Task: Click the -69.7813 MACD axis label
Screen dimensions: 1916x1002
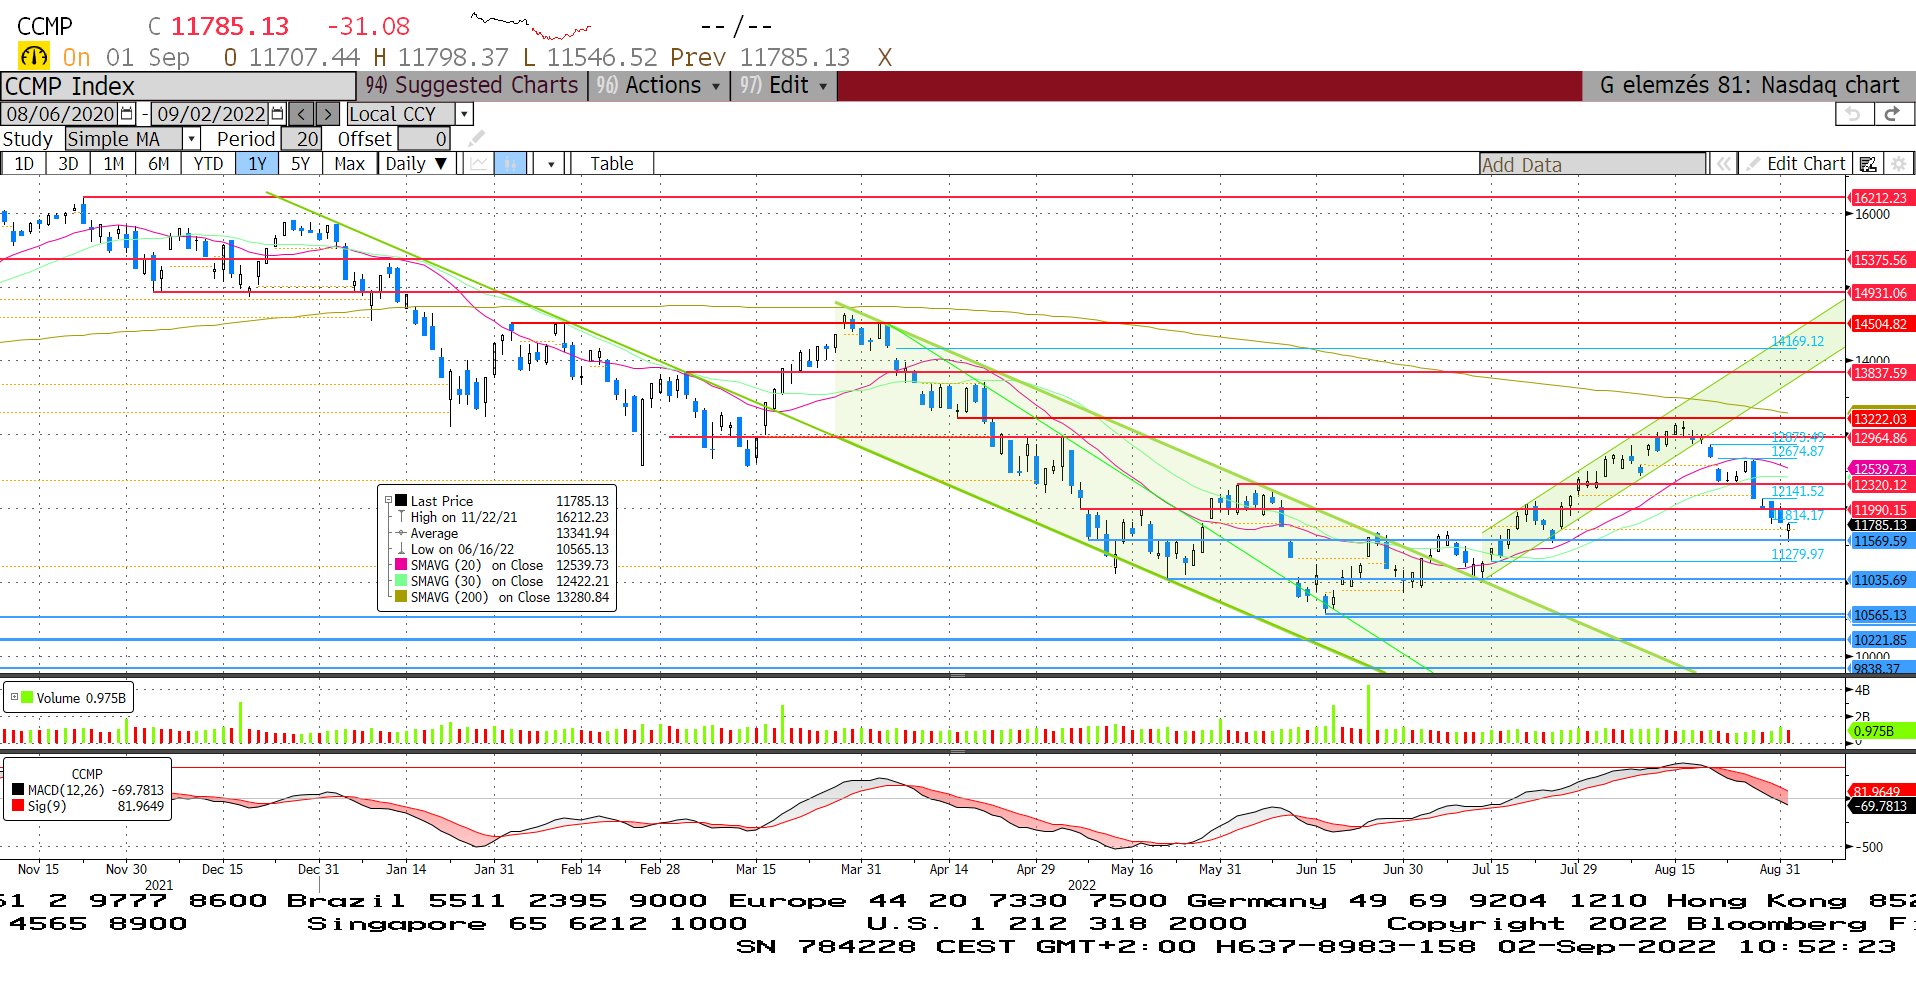Action: [x=1881, y=806]
